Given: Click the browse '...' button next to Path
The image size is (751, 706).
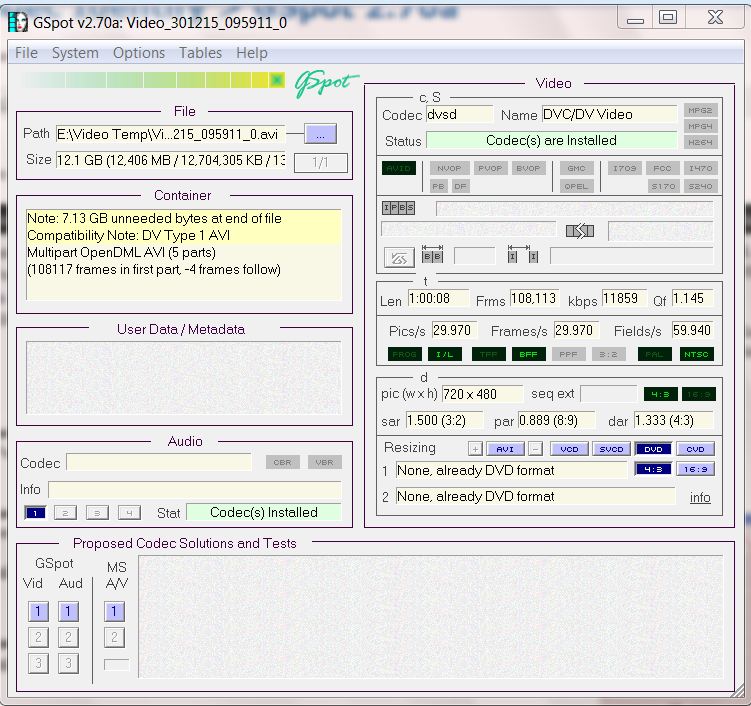Looking at the screenshot, I should 320,135.
